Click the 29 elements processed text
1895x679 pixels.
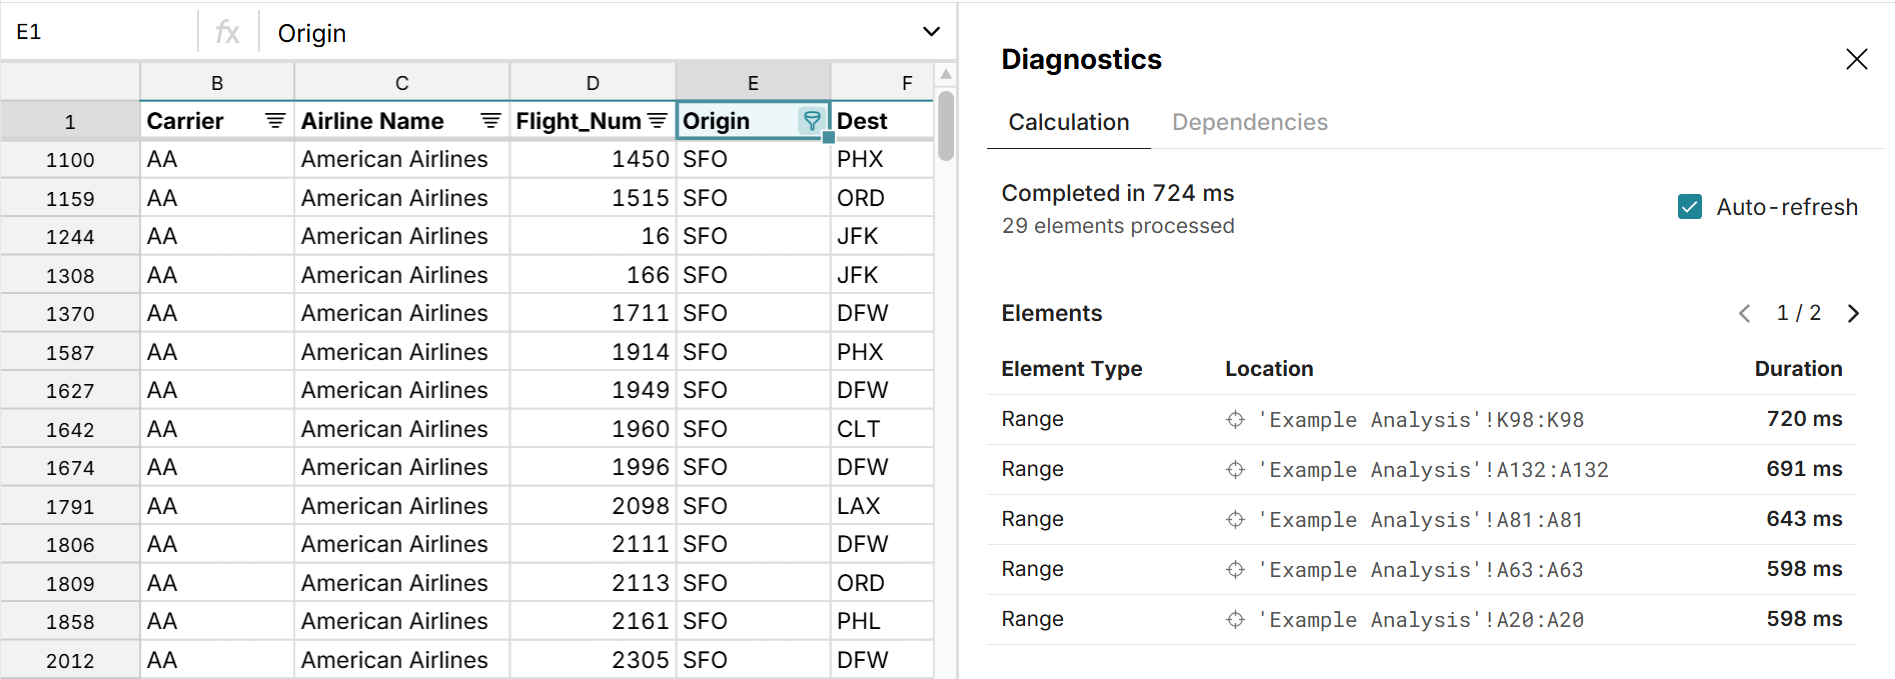(1118, 226)
